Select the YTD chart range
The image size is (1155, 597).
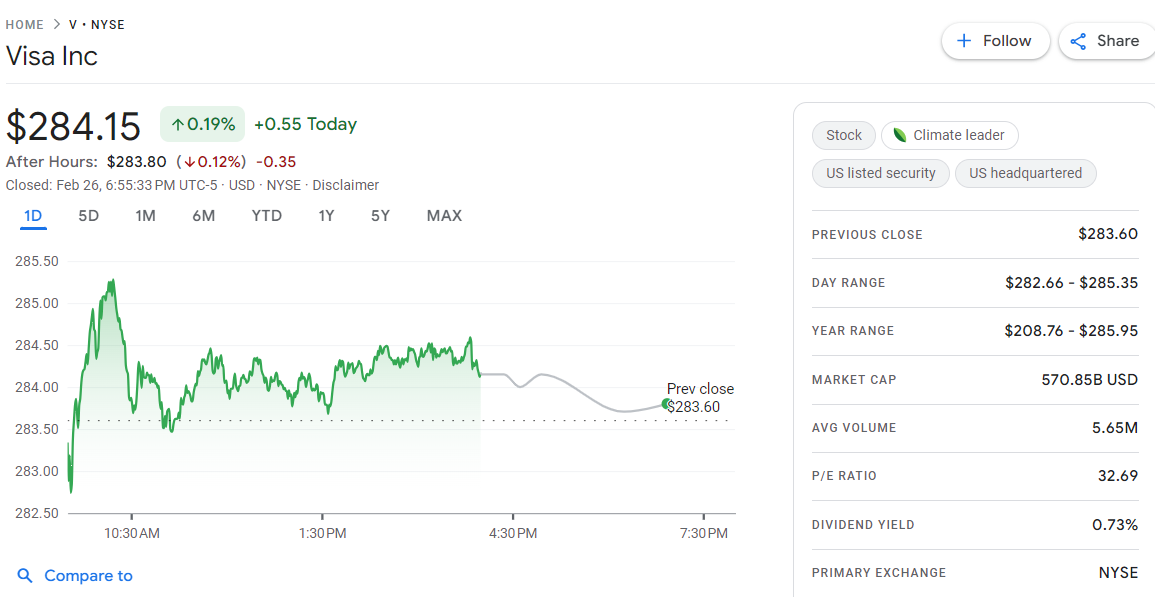point(267,216)
